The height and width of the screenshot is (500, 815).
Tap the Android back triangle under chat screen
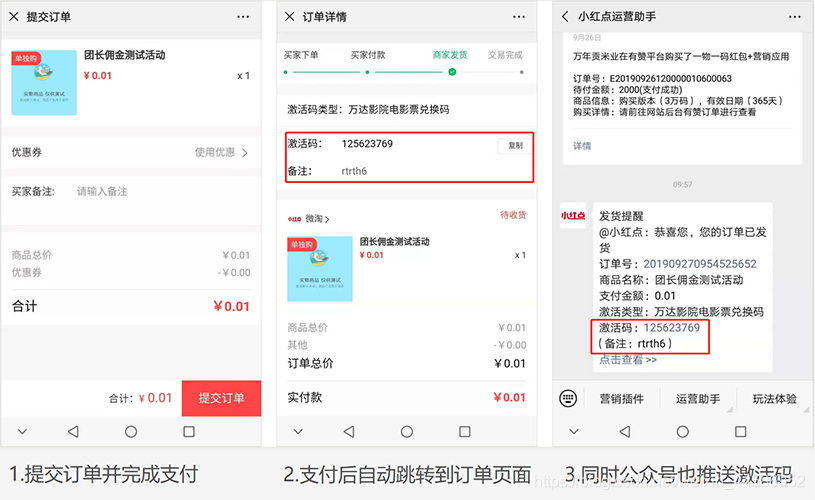coord(625,431)
